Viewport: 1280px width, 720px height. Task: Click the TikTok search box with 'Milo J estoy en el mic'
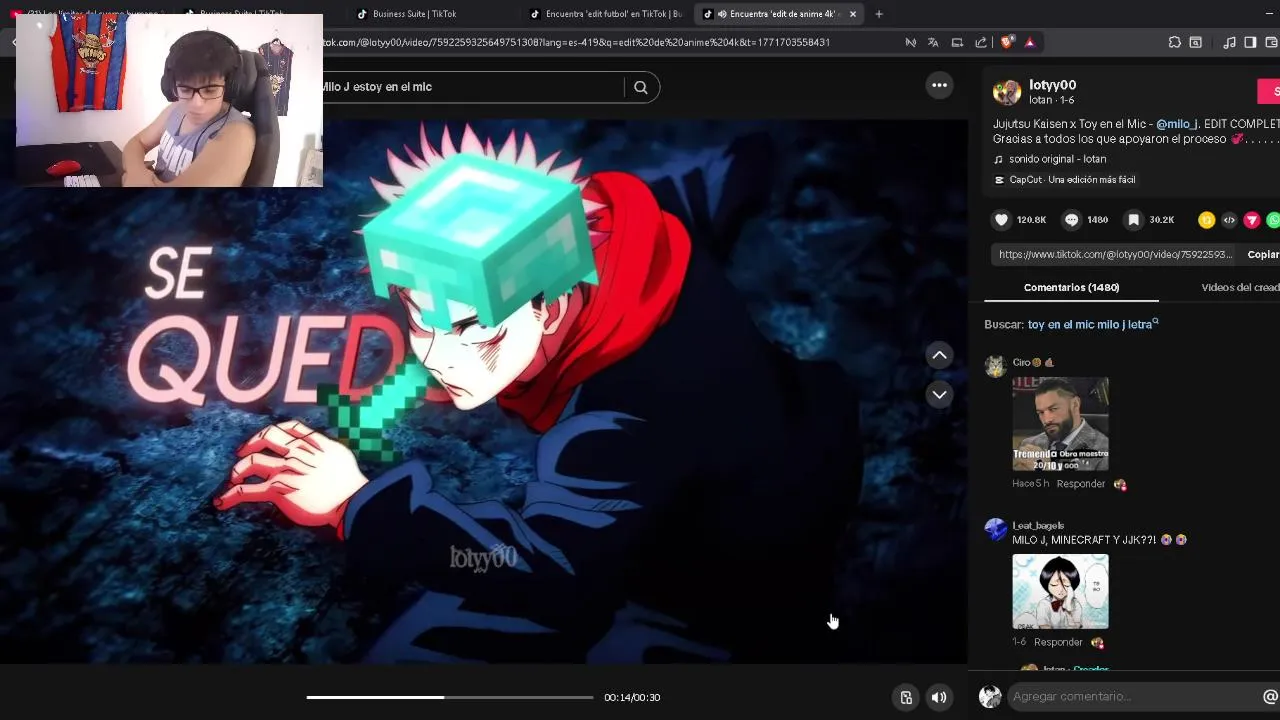470,87
